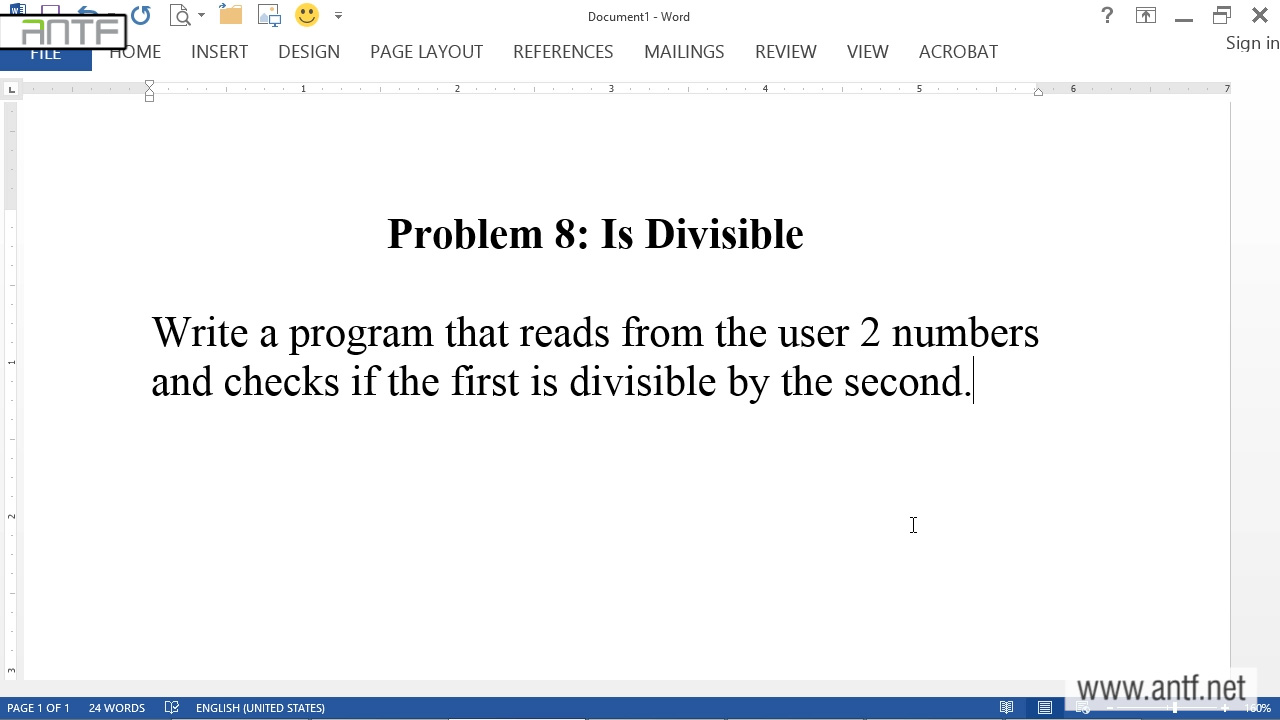Click the zoom slider handle

tap(1175, 708)
